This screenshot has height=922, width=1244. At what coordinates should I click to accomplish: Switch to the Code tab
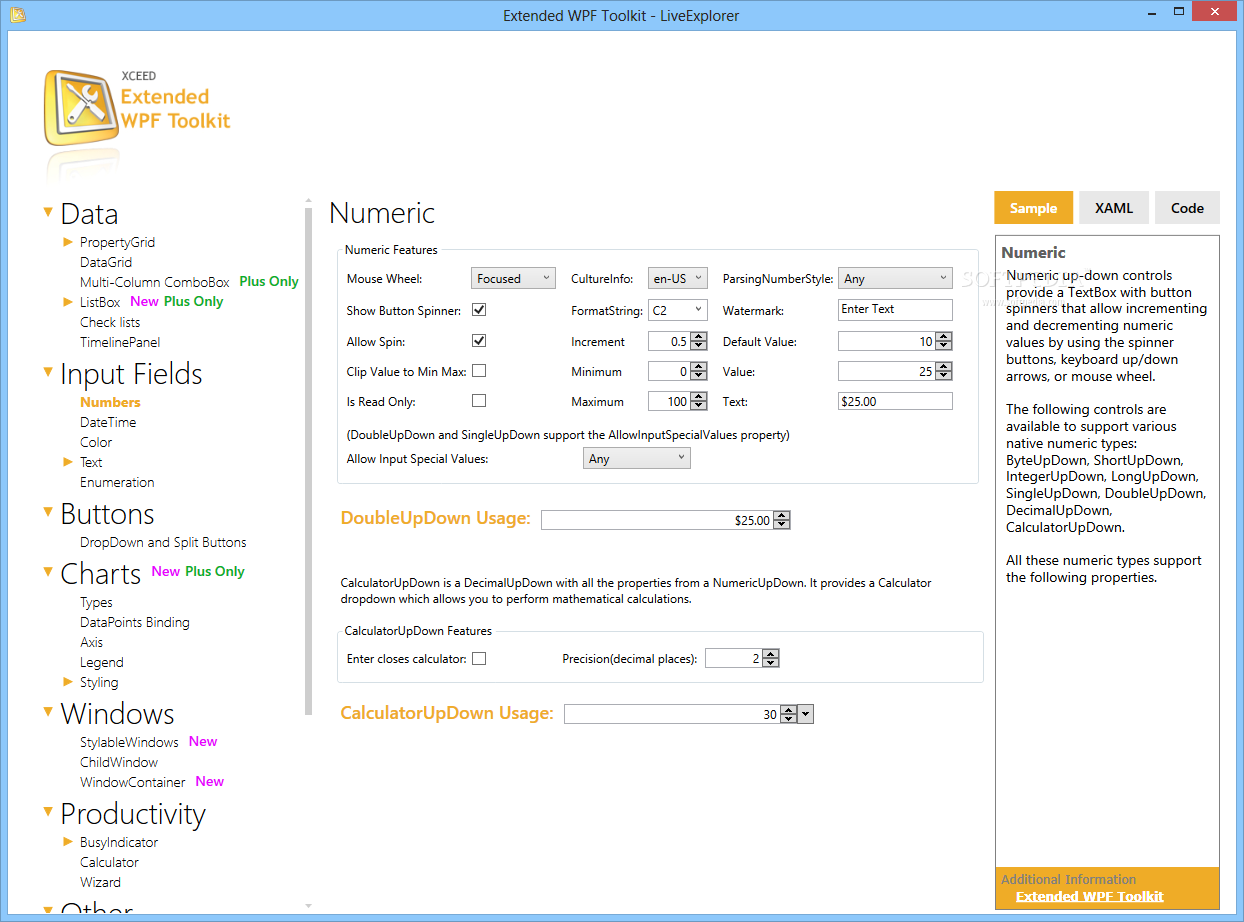click(x=1187, y=208)
